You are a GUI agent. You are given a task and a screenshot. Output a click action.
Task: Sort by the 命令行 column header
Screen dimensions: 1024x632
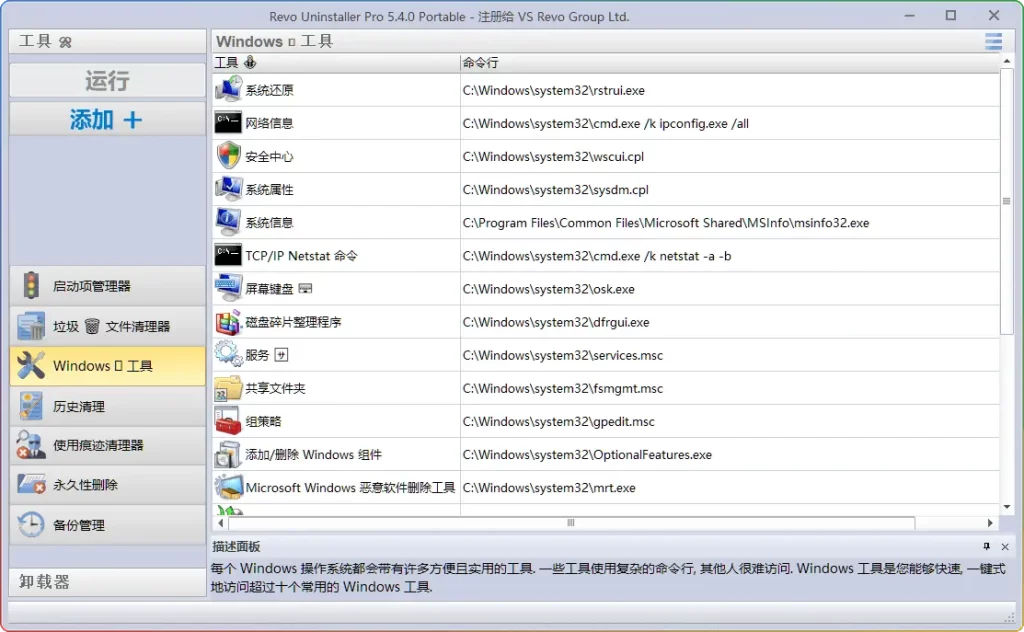(x=729, y=63)
